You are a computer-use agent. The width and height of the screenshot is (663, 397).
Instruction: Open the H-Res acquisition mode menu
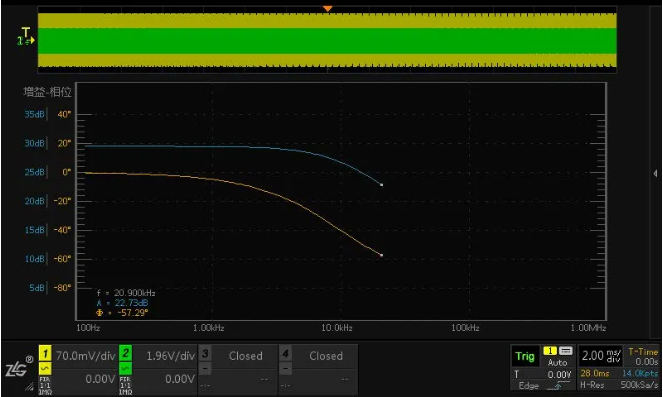[x=592, y=385]
